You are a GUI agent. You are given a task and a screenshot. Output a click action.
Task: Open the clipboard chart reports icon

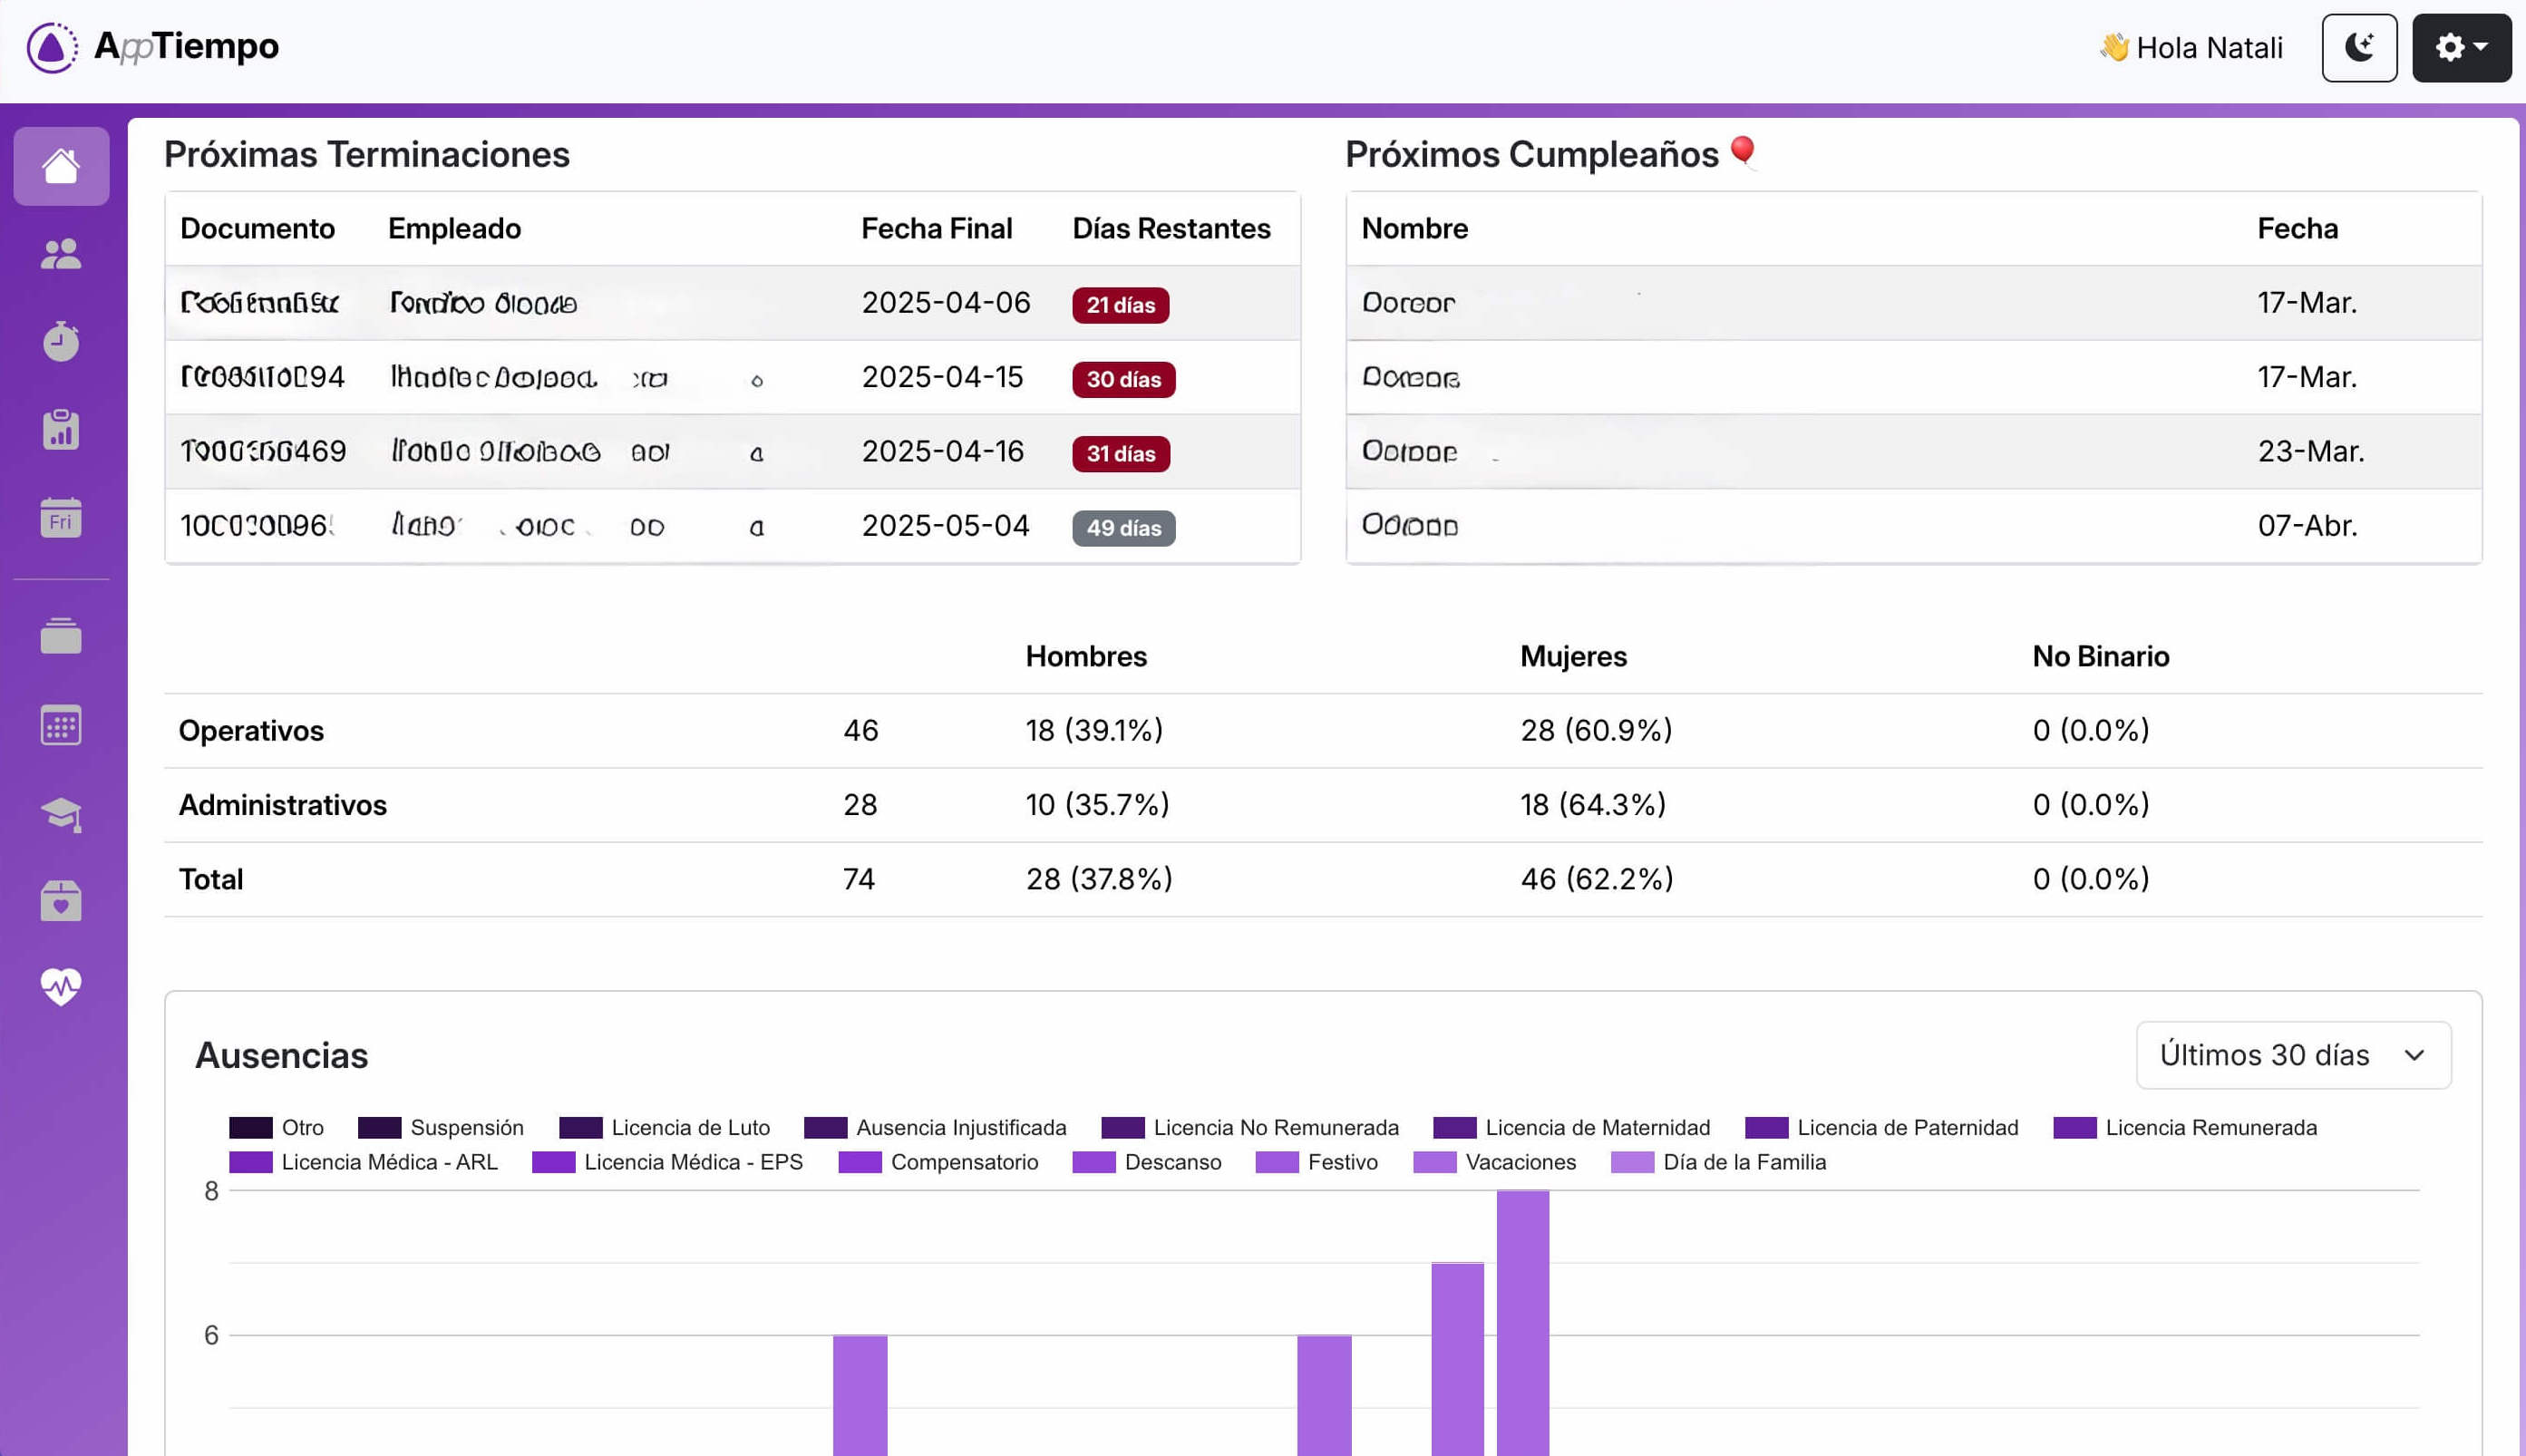point(61,430)
